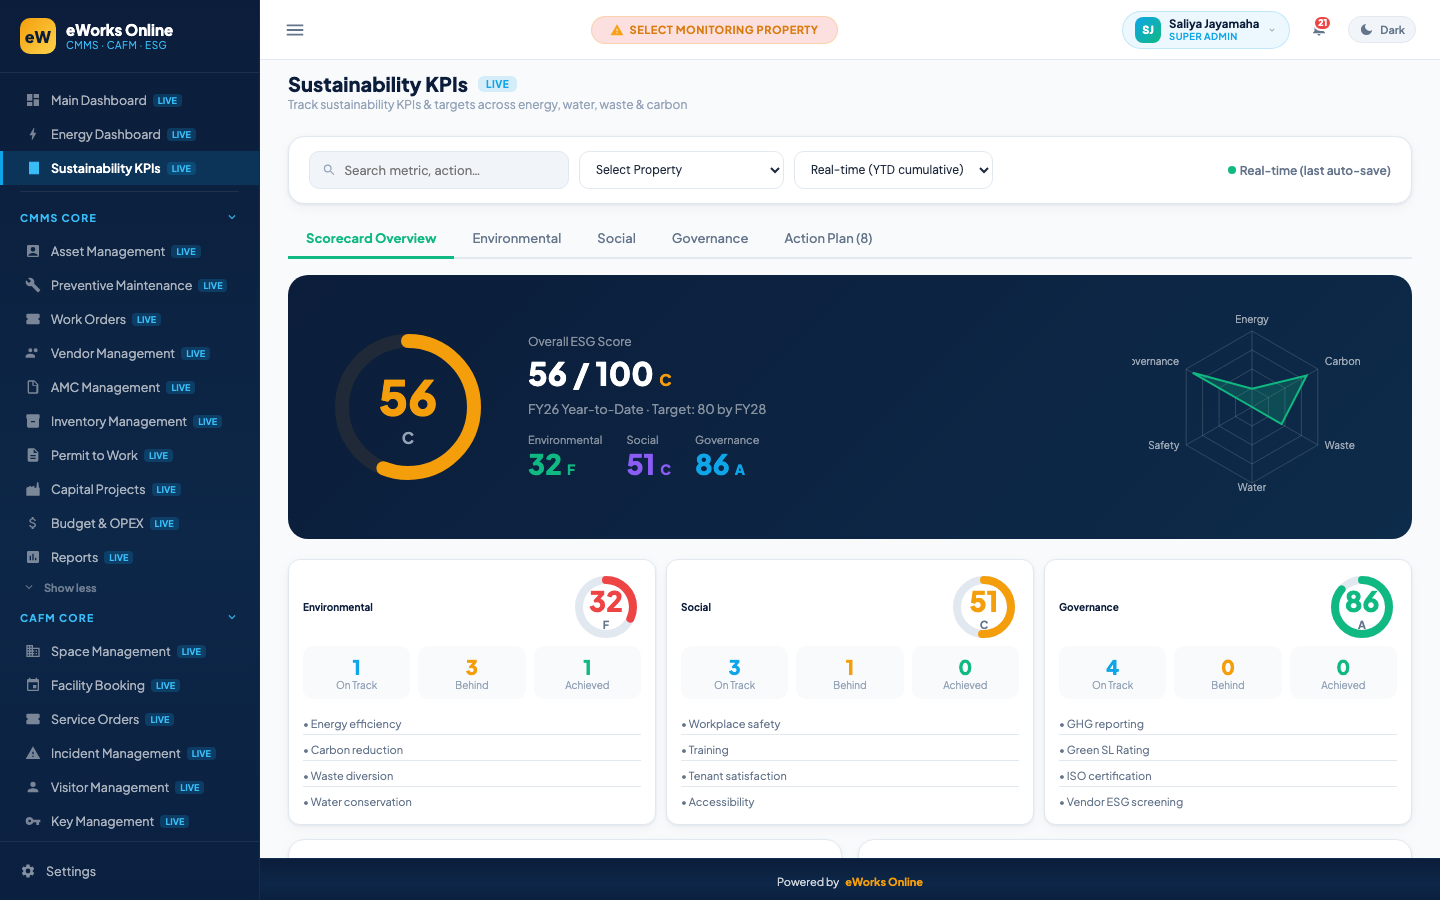Click the Incident Management warning icon
The width and height of the screenshot is (1440, 900).
33,753
